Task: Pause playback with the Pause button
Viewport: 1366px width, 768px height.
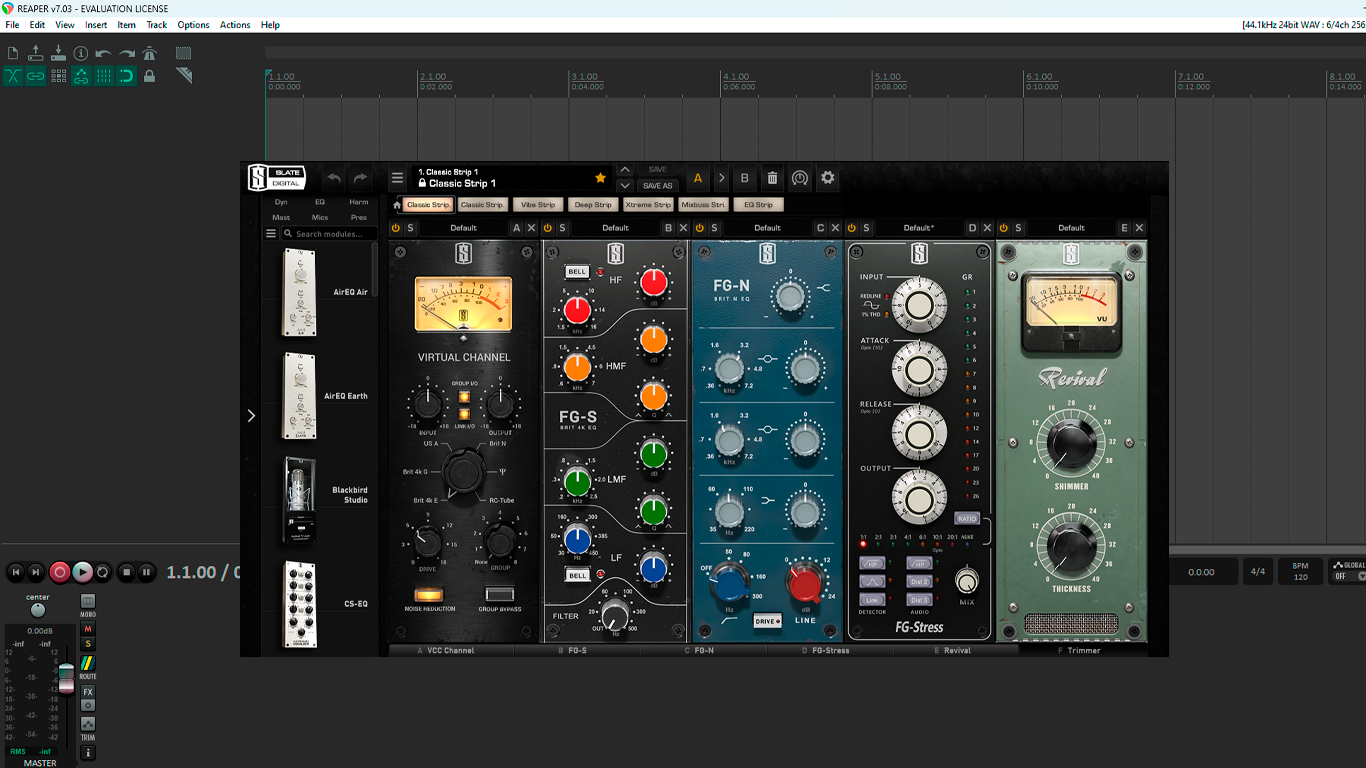Action: pyautogui.click(x=146, y=572)
